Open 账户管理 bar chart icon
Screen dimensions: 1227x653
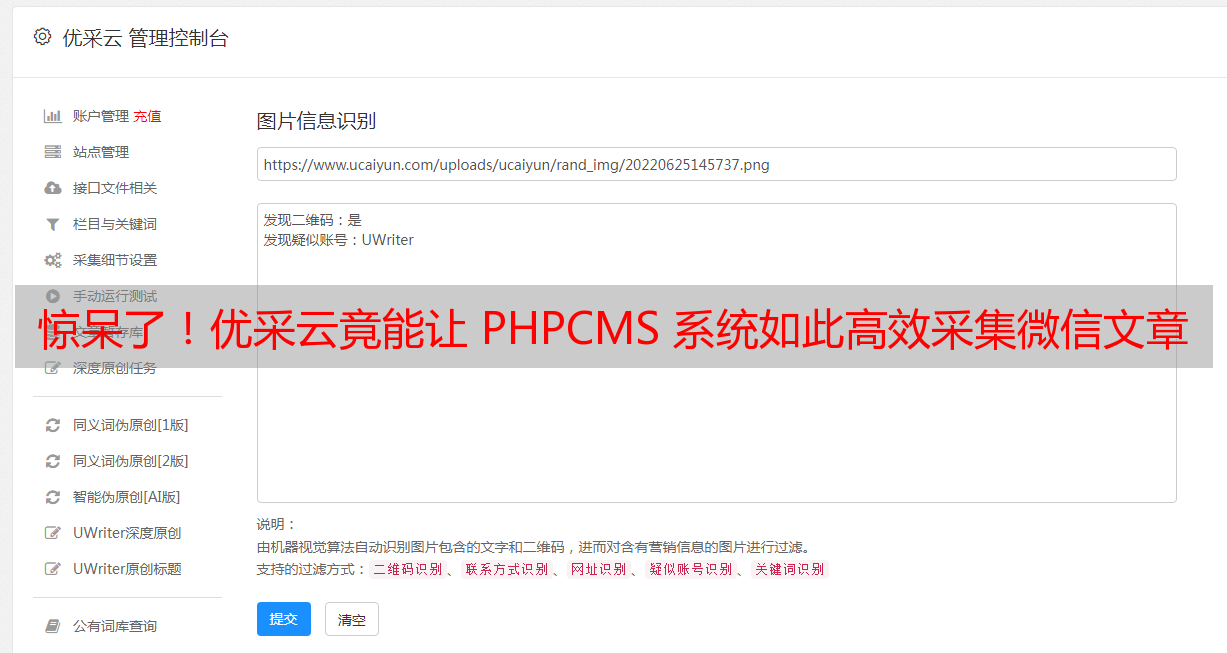pyautogui.click(x=53, y=116)
